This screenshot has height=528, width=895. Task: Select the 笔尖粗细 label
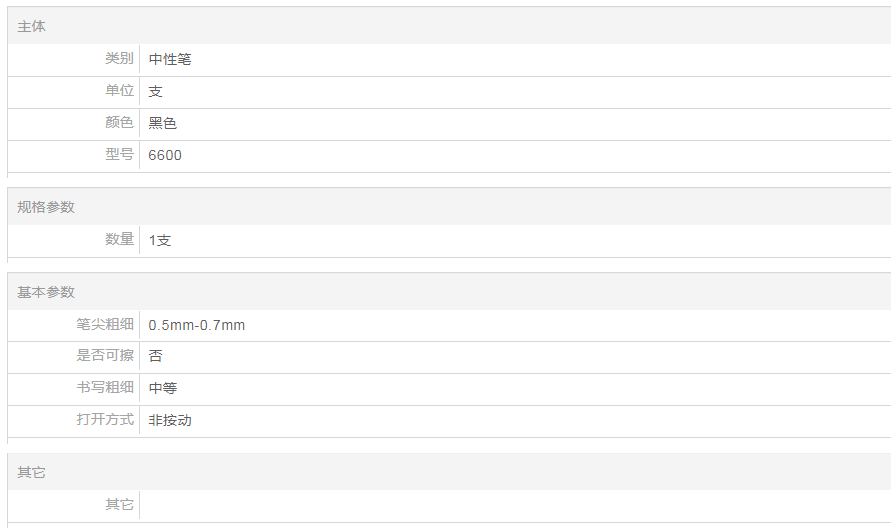[x=105, y=324]
